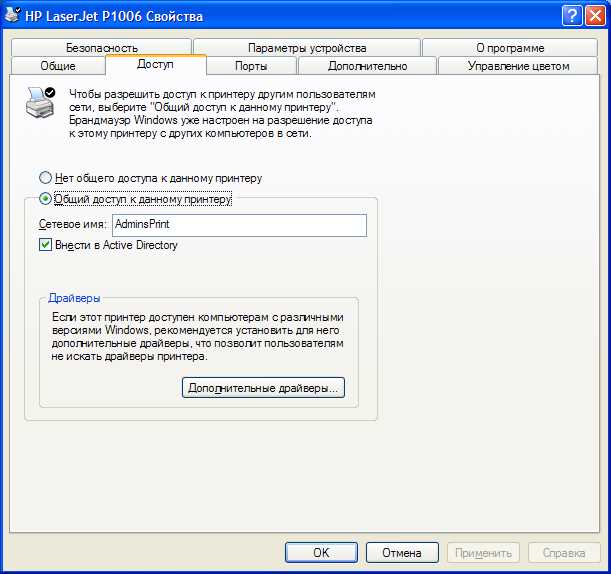Close the HP LaserJet P1006 properties dialog
The width and height of the screenshot is (611, 574).
(x=595, y=16)
